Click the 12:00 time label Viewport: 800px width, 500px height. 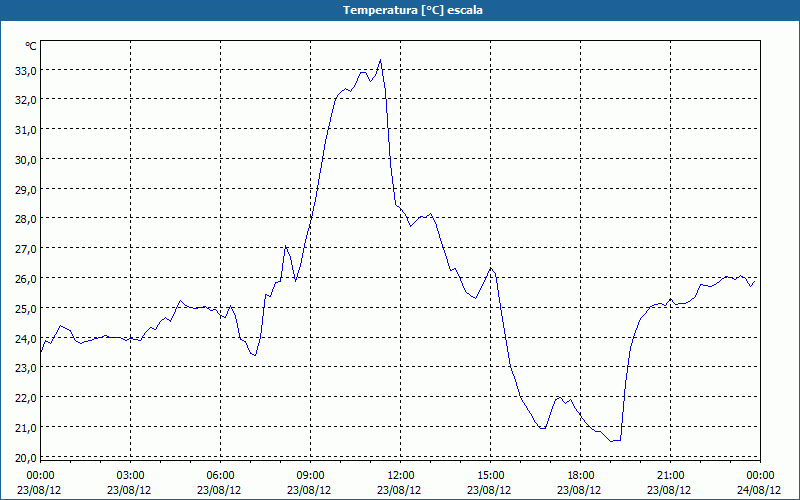pyautogui.click(x=401, y=476)
